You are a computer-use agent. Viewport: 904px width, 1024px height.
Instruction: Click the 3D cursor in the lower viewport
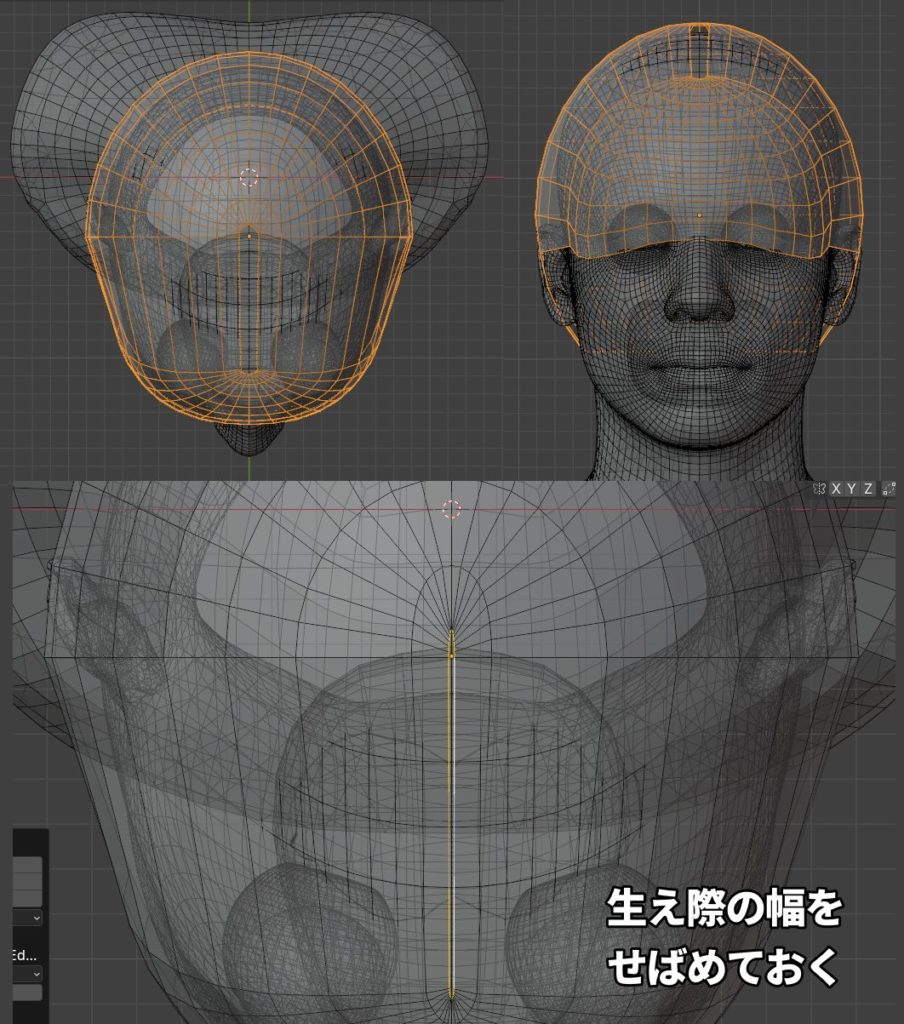click(x=452, y=509)
